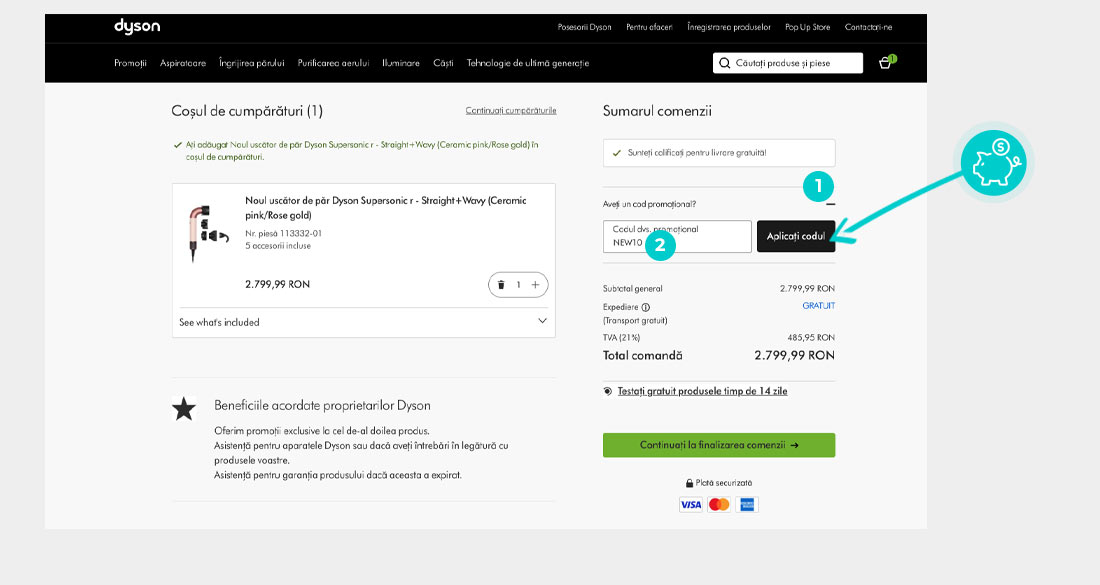Screen dimensions: 1100x585
Task: Click the hair dryer product thumbnail
Action: [x=203, y=232]
